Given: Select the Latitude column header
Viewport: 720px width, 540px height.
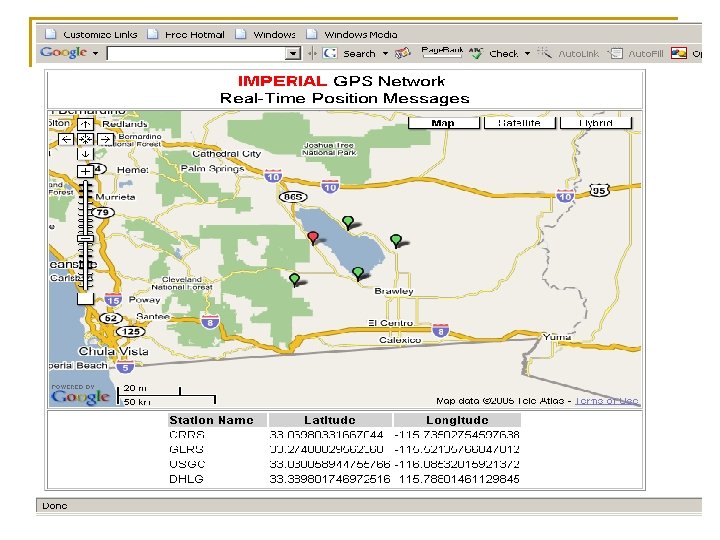Looking at the screenshot, I should point(330,420).
